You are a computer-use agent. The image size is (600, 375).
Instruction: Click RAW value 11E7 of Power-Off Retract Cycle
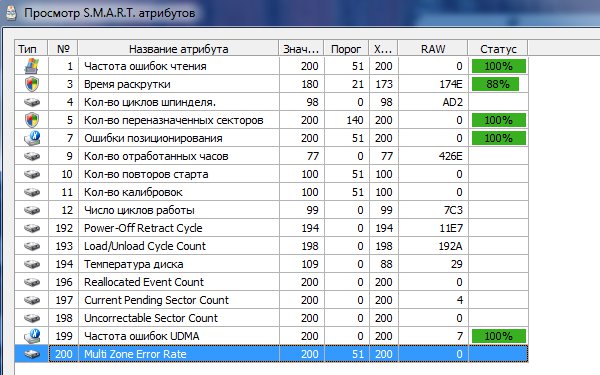coord(451,228)
